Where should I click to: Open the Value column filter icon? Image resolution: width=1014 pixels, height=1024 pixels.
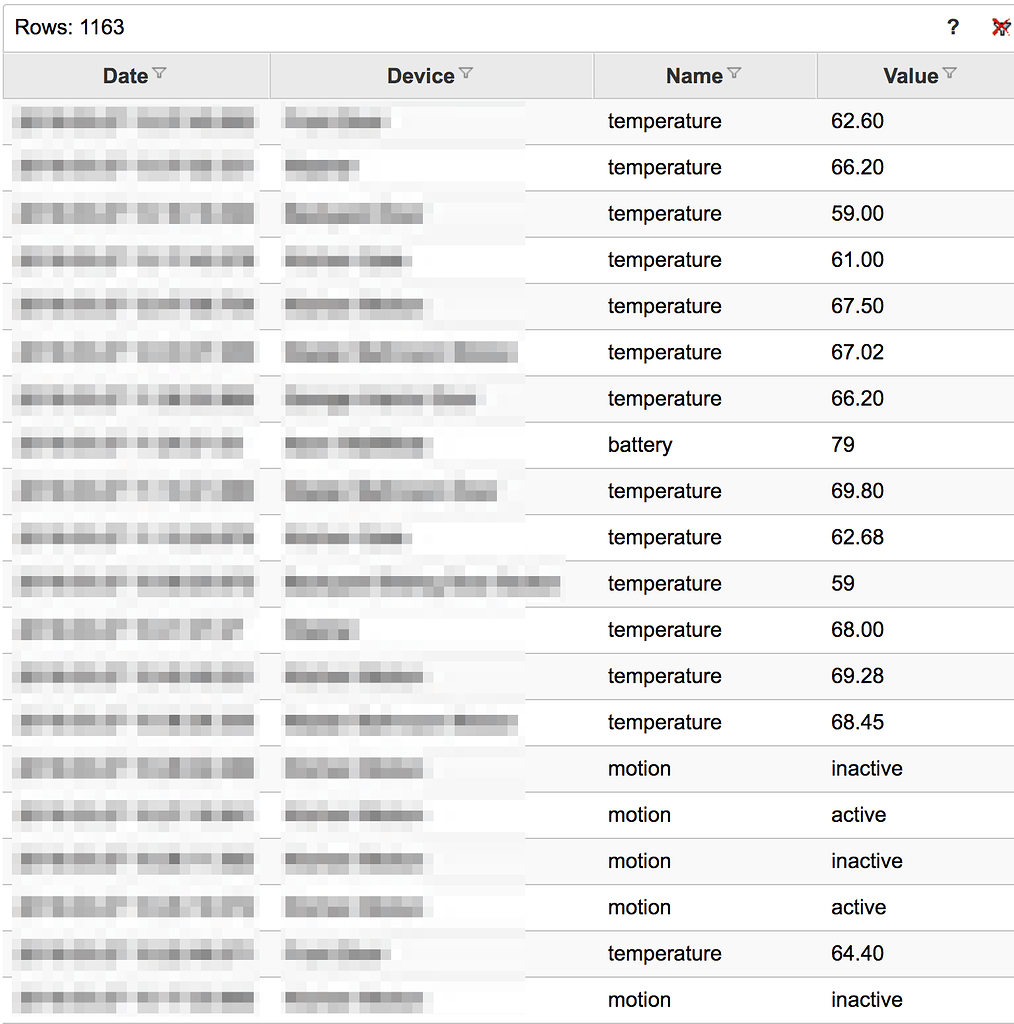click(949, 74)
